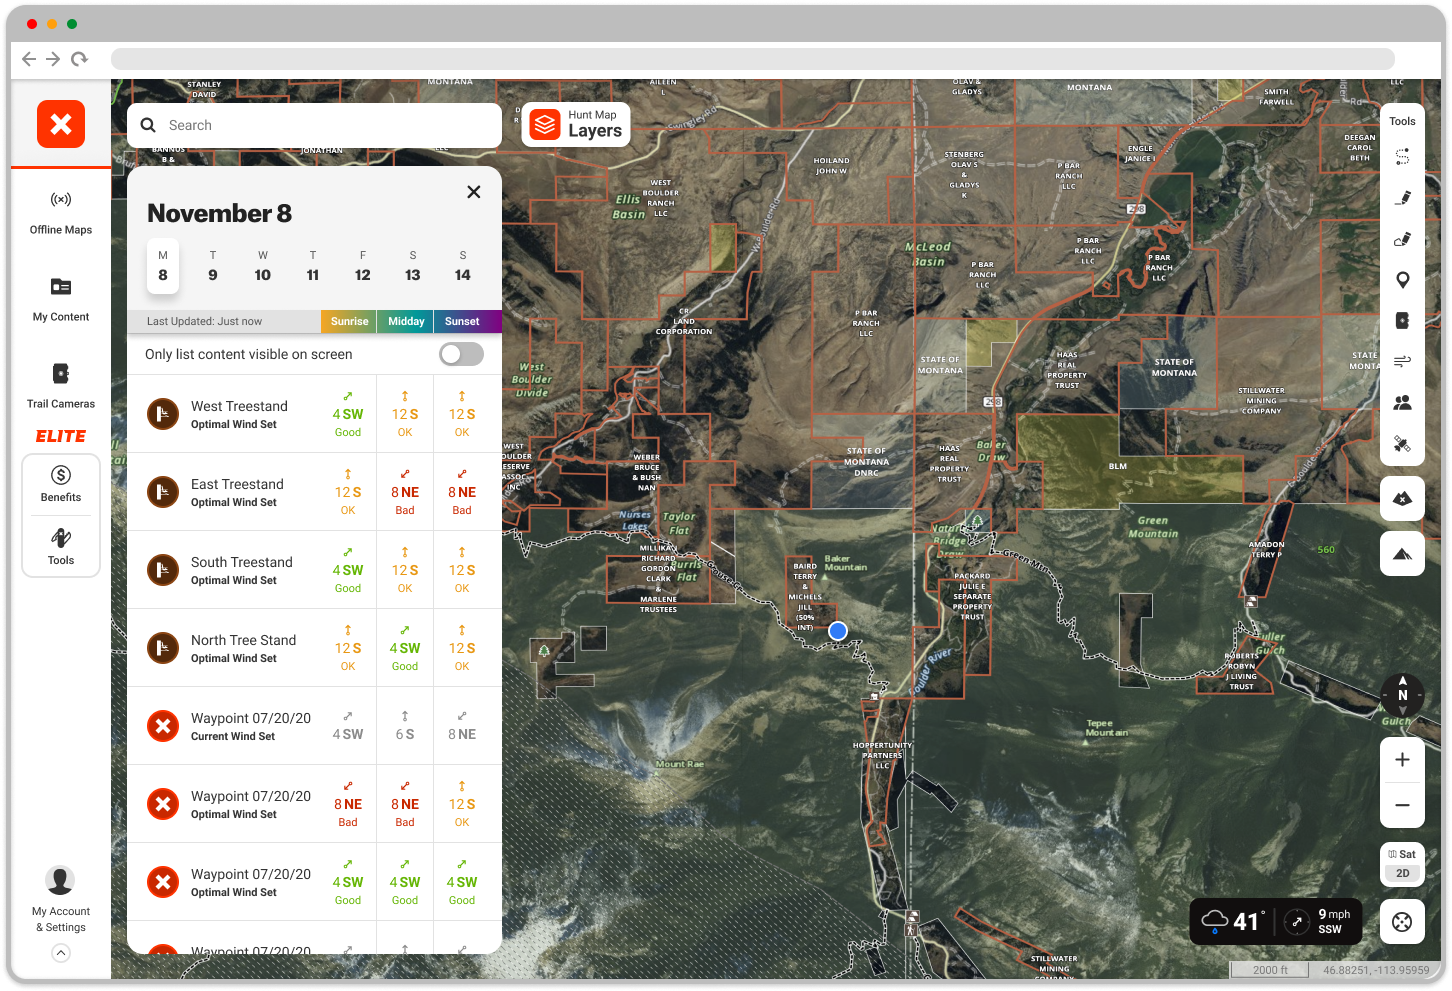Click the mountain terrain button
The image size is (1452, 991).
click(x=1402, y=553)
